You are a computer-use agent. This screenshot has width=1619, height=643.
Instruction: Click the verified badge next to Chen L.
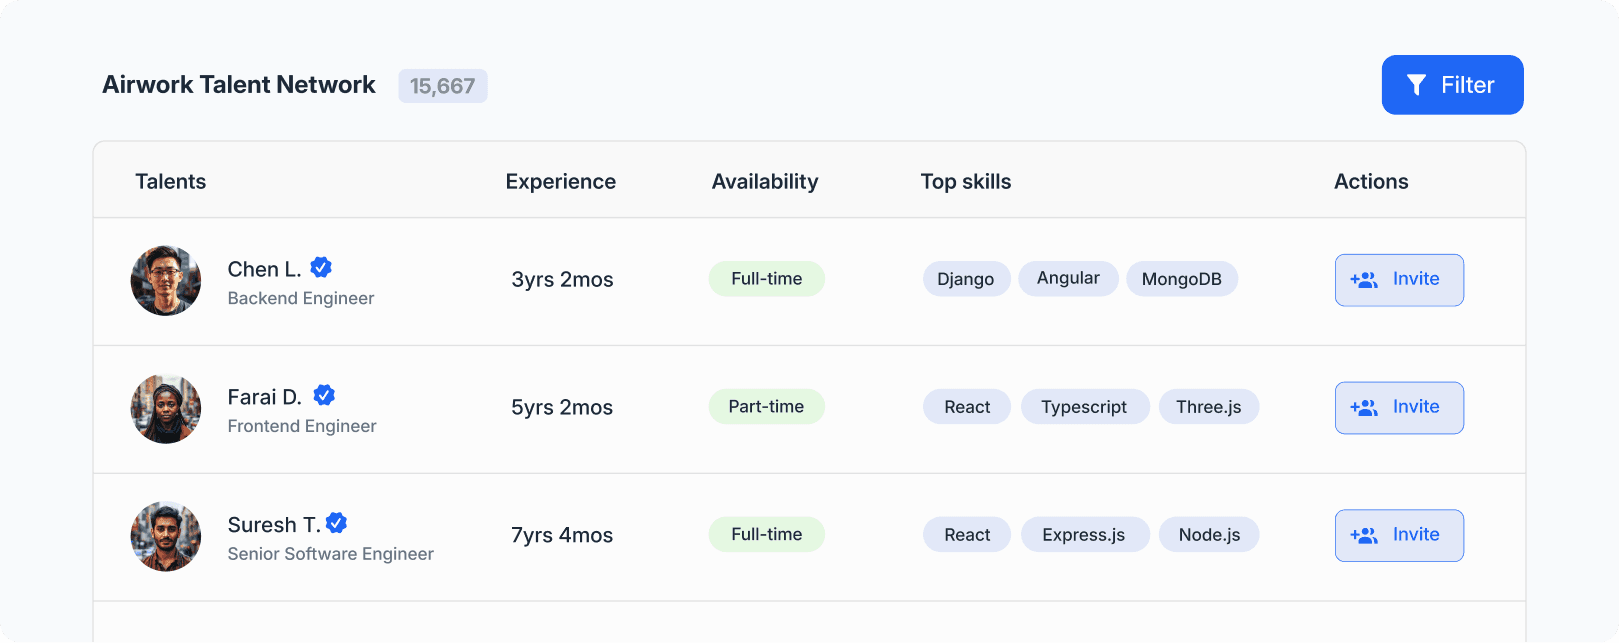point(321,268)
